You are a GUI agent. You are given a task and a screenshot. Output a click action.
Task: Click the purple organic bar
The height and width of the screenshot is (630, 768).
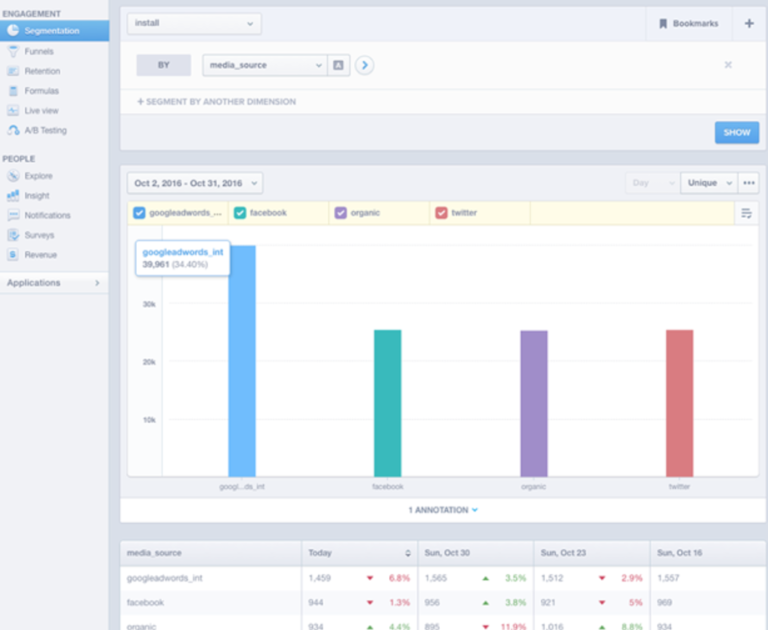tap(534, 404)
